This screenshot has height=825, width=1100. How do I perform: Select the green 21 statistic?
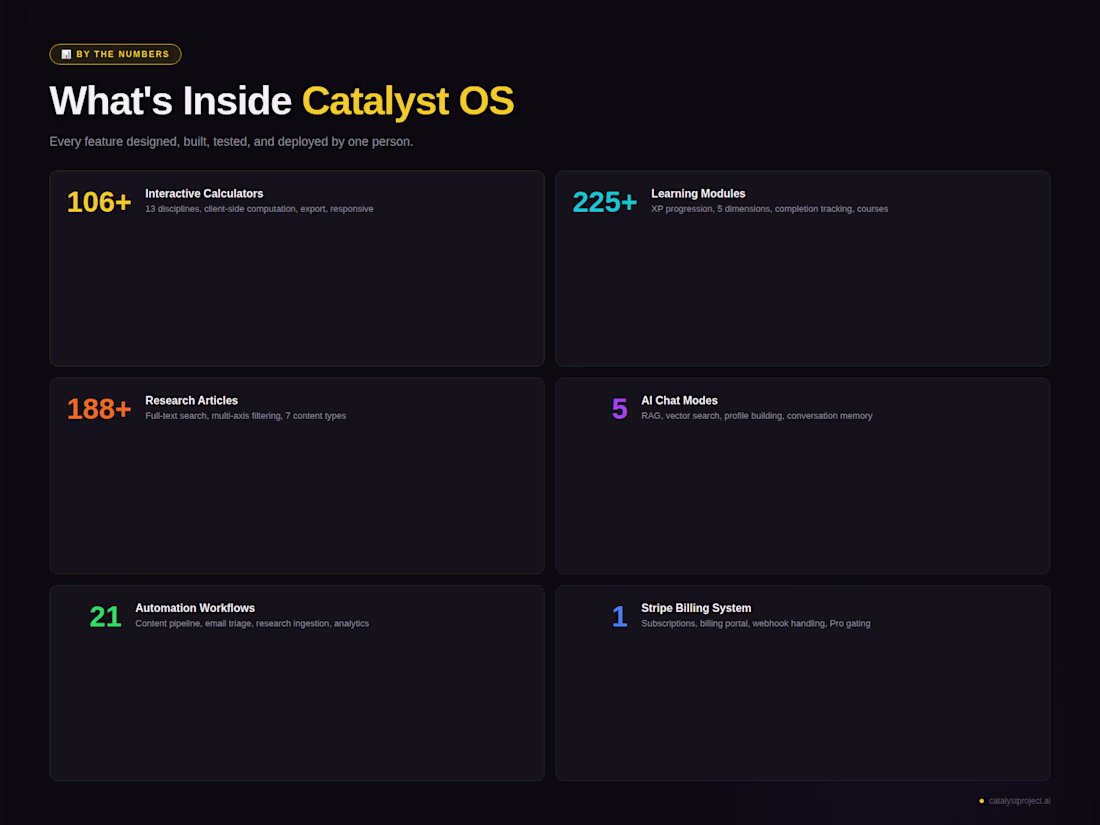tap(105, 616)
